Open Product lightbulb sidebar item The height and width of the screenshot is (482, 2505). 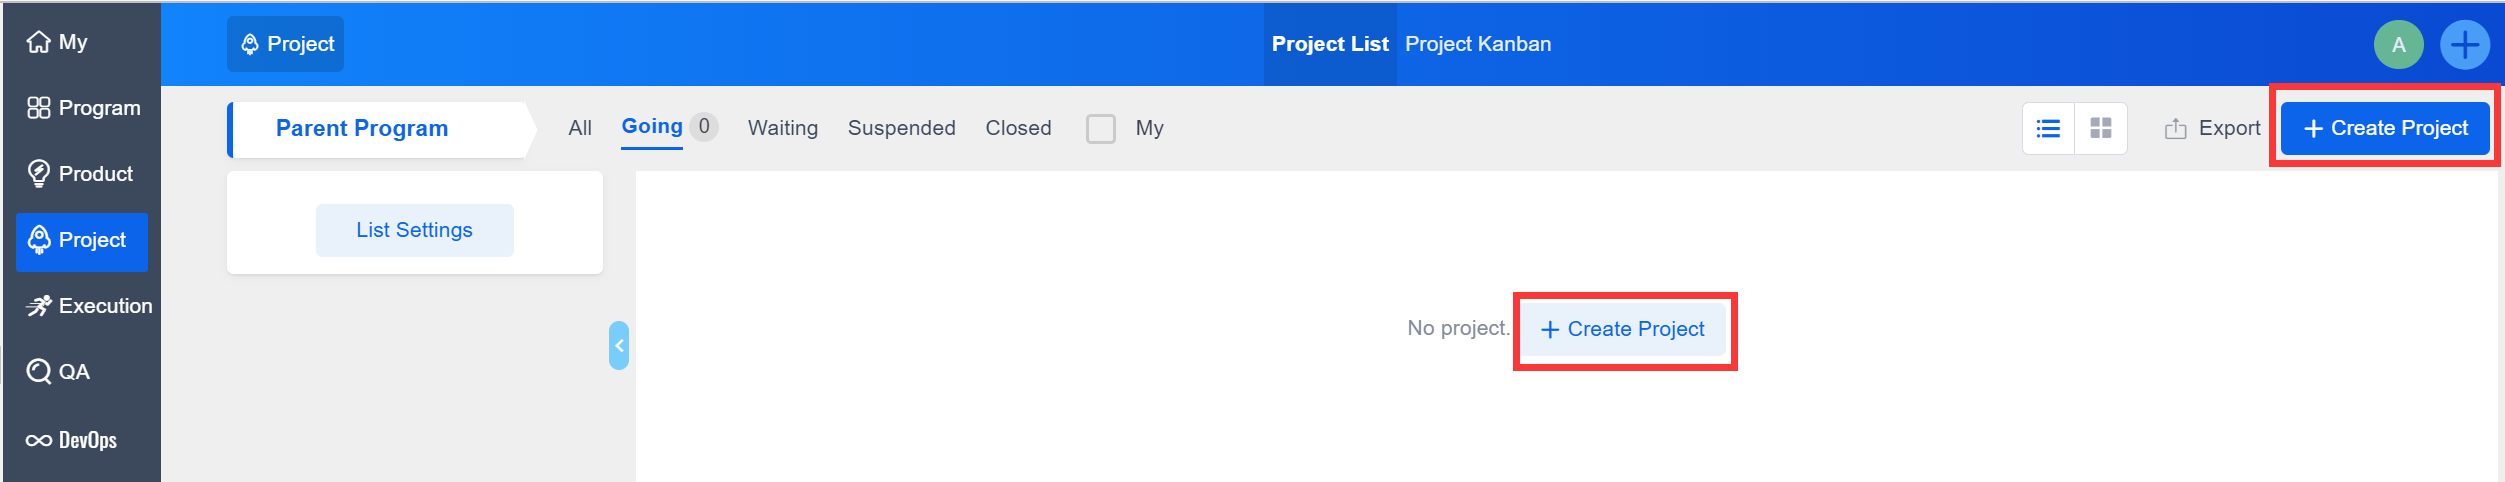point(39,174)
